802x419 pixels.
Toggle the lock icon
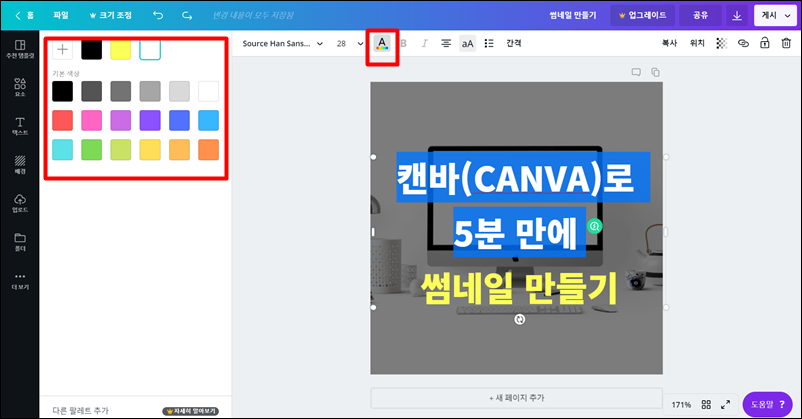point(765,43)
